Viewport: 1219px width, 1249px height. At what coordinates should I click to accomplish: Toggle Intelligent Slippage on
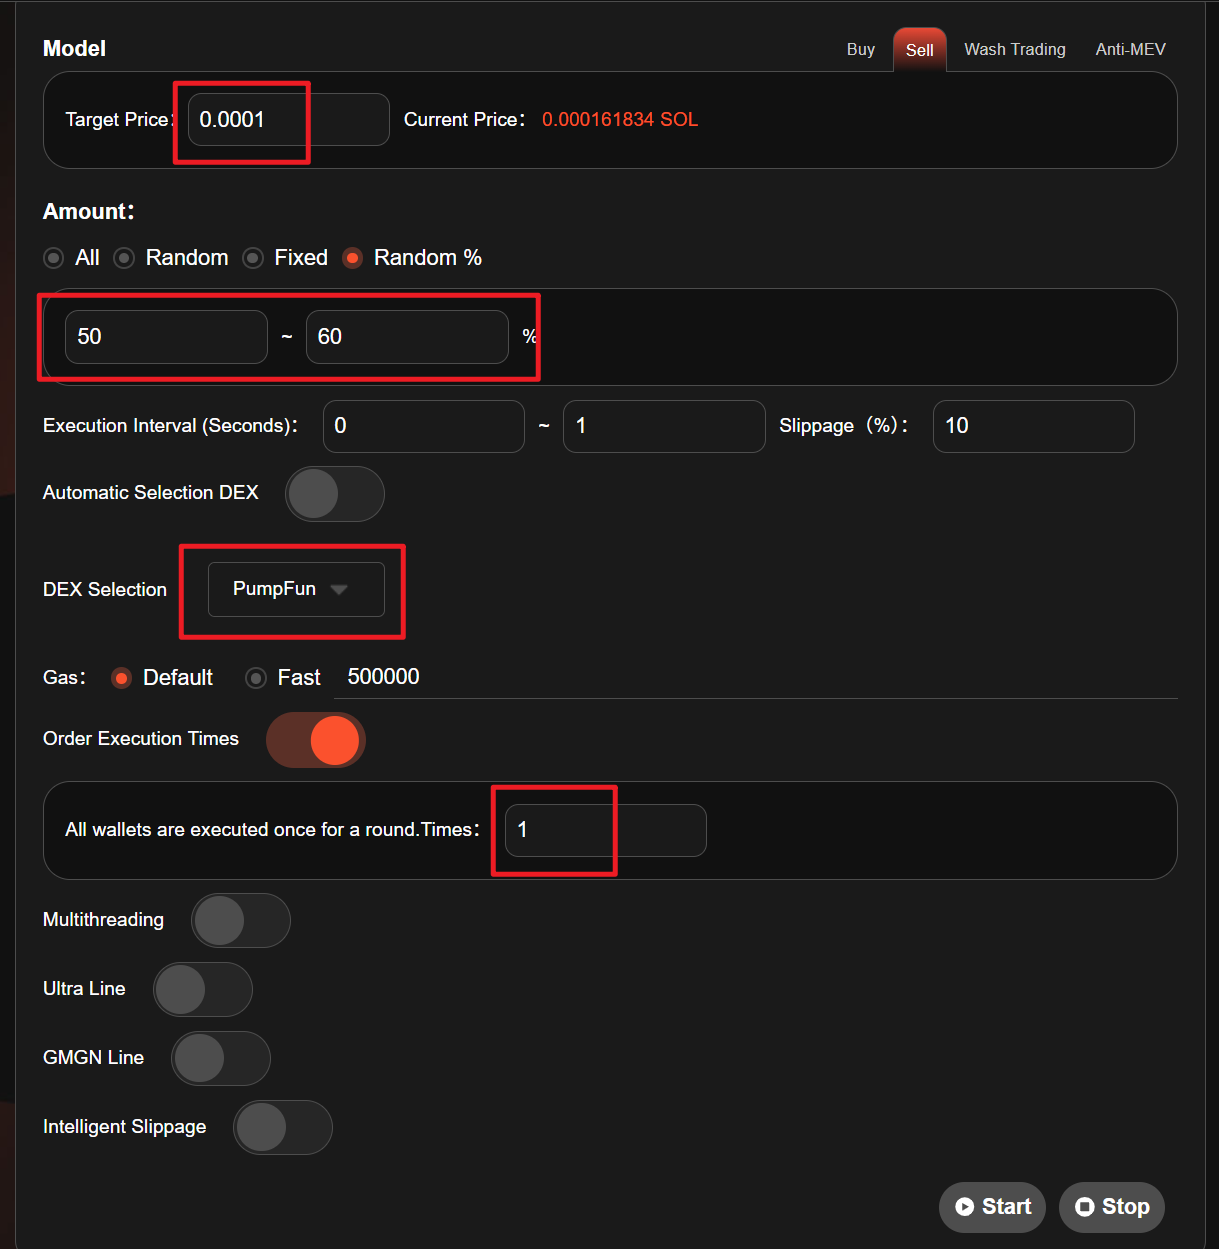282,1127
